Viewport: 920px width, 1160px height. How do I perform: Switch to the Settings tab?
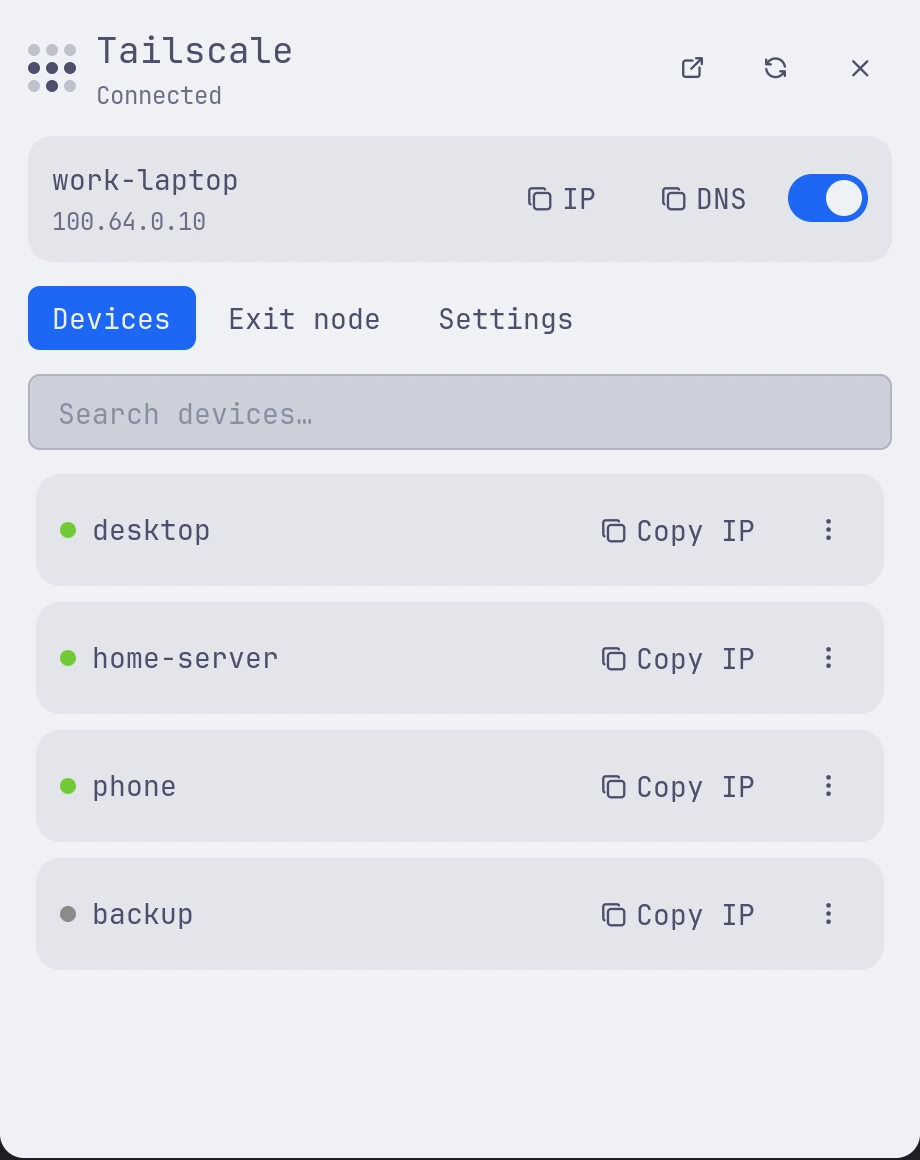tap(506, 319)
